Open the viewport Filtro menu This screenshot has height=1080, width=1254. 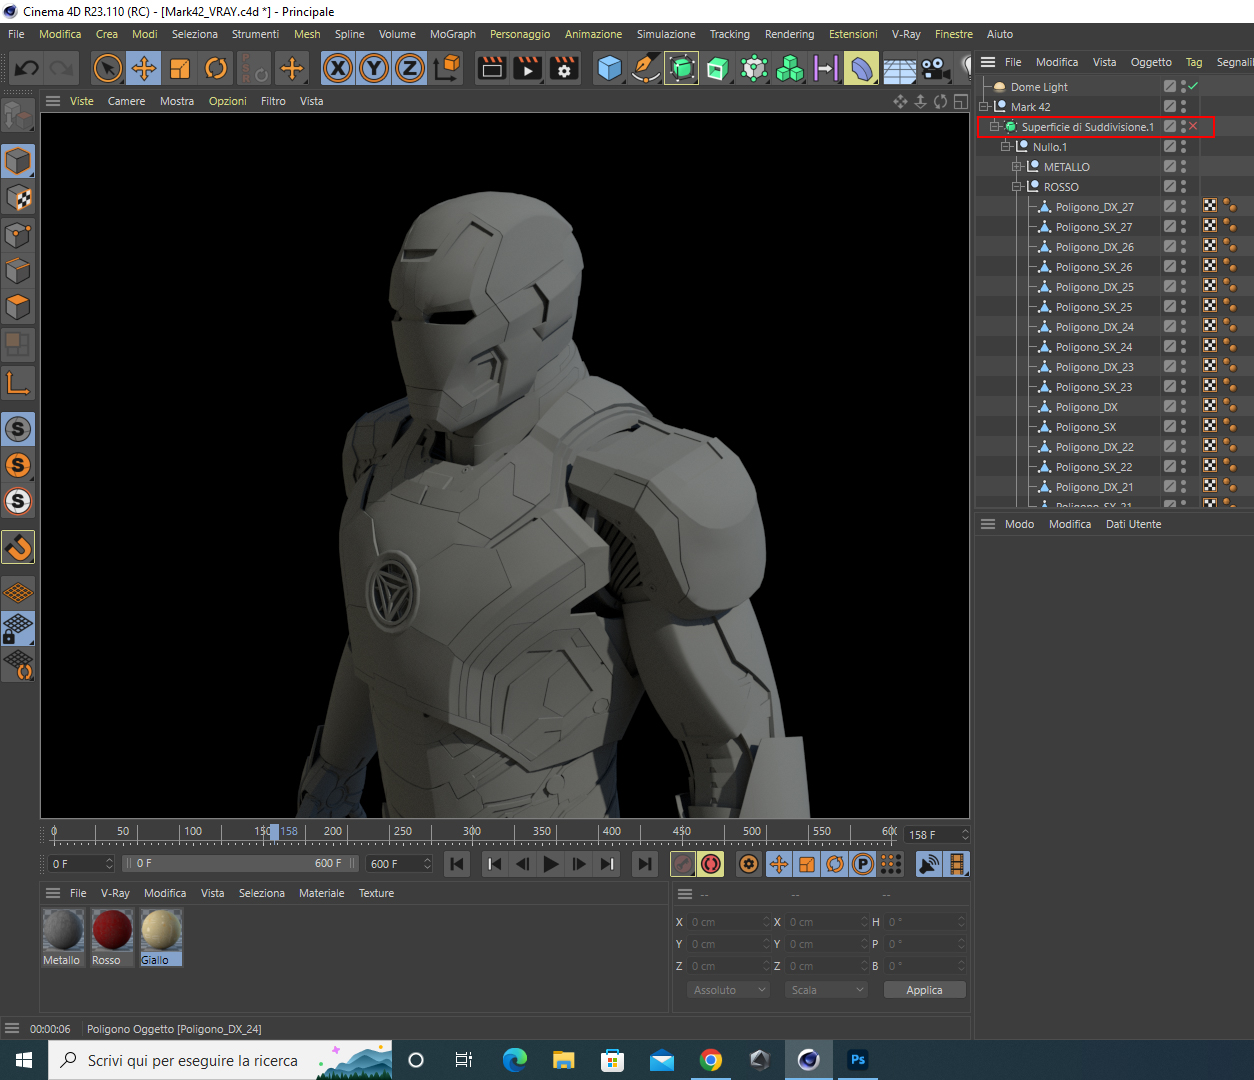(273, 101)
